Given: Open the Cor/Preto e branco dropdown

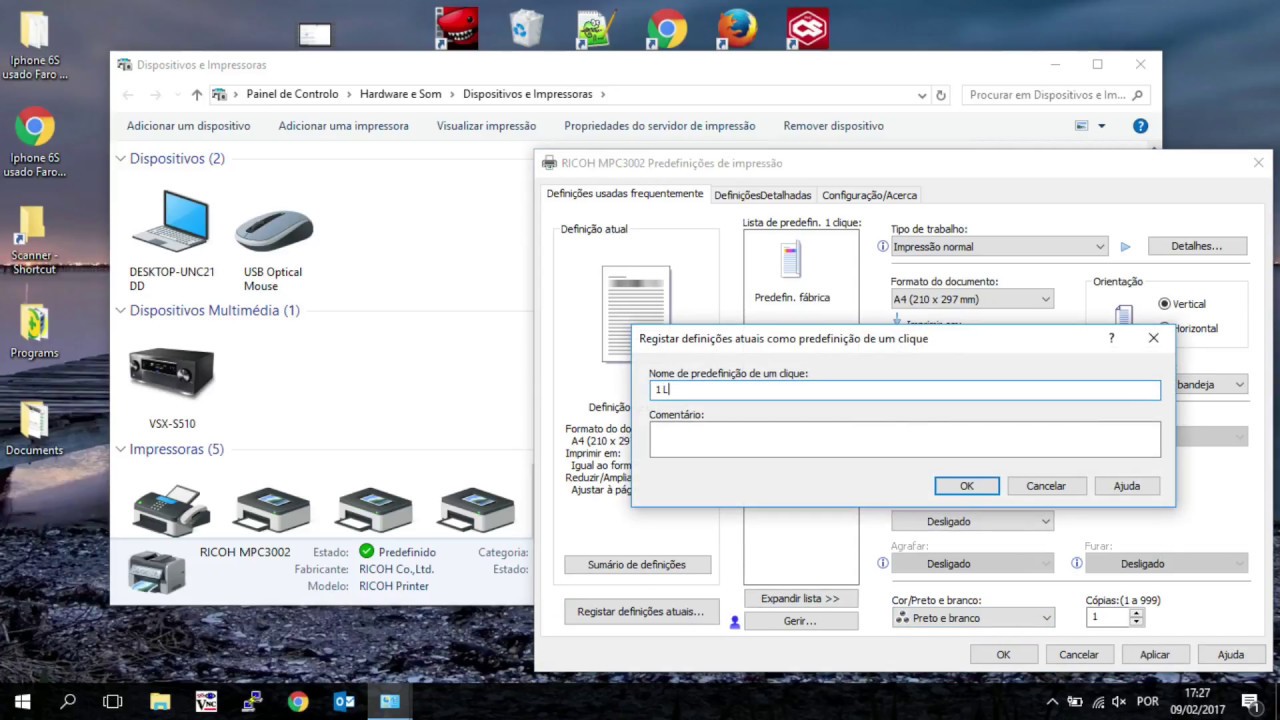Looking at the screenshot, I should (x=972, y=618).
